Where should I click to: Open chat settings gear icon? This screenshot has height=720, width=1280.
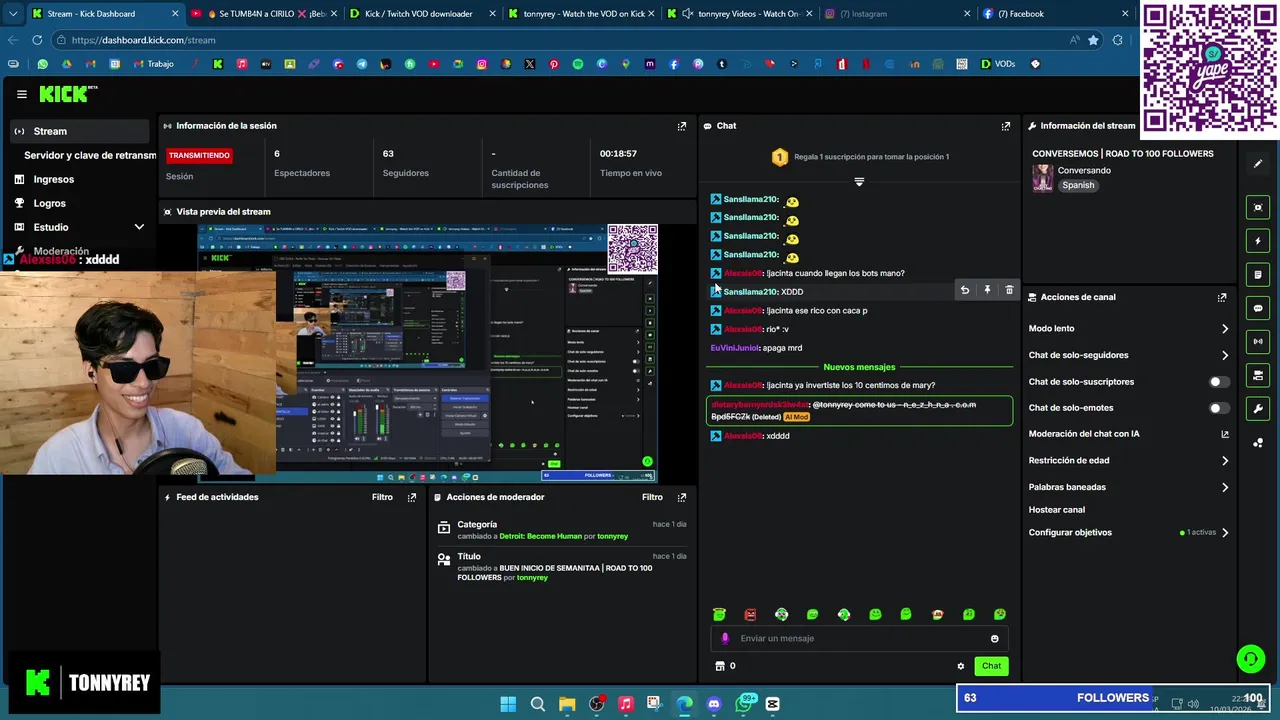[961, 666]
